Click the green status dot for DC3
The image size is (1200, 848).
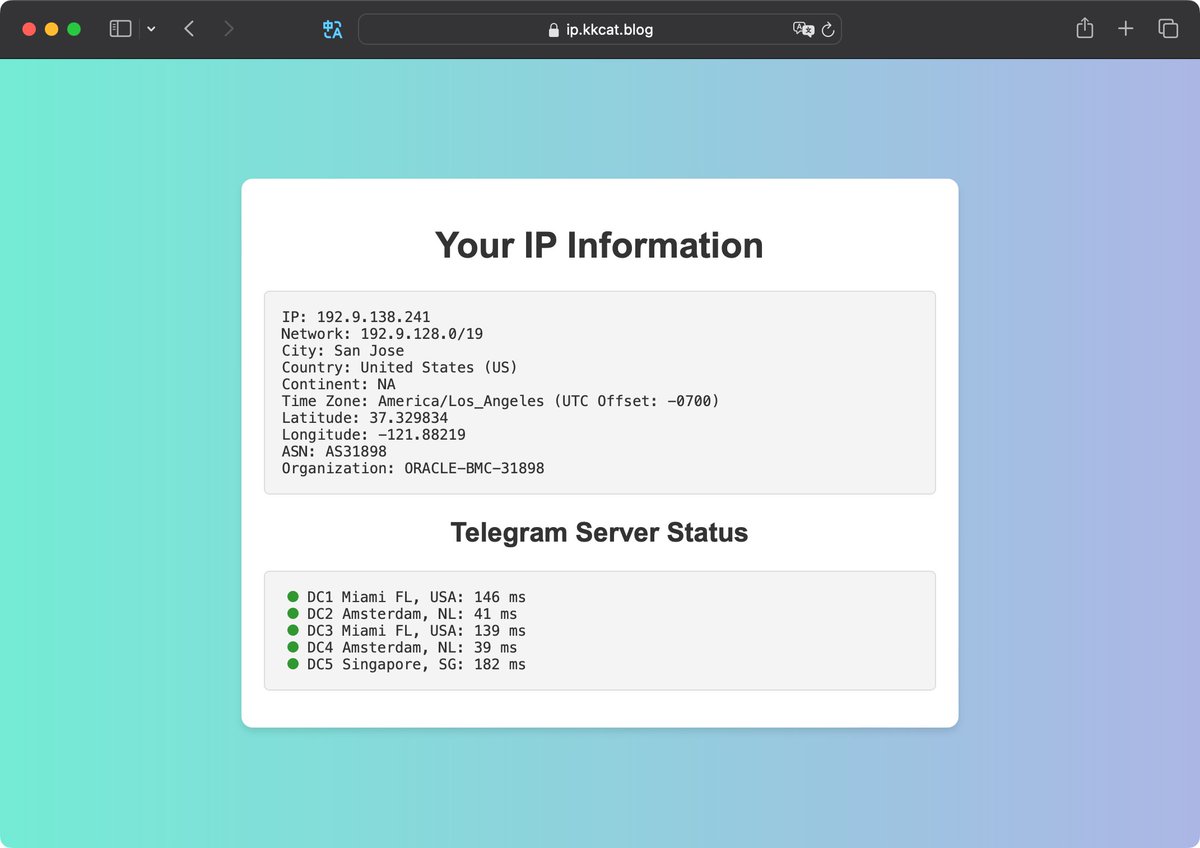[x=293, y=630]
